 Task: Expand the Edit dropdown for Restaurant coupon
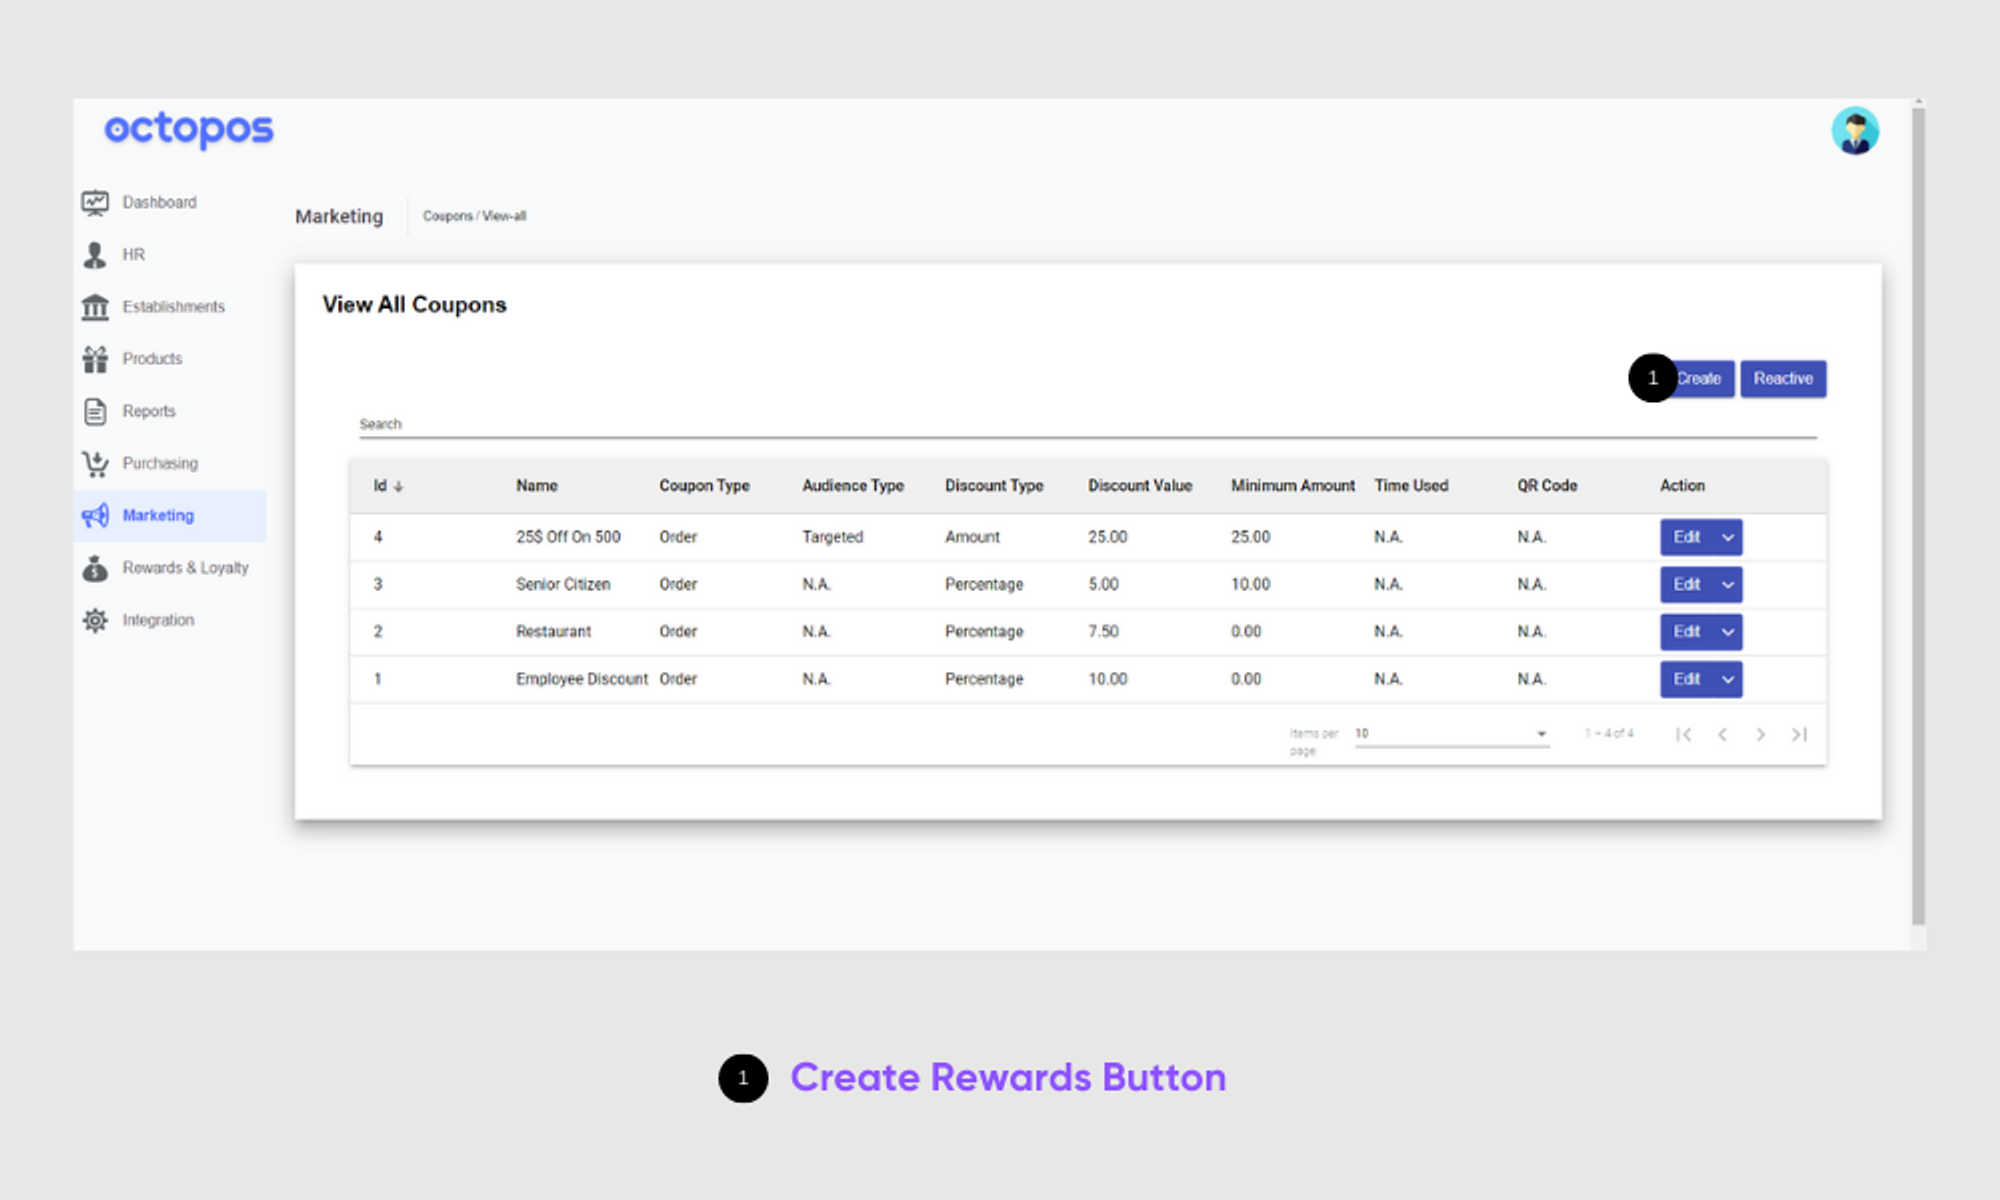point(1729,631)
